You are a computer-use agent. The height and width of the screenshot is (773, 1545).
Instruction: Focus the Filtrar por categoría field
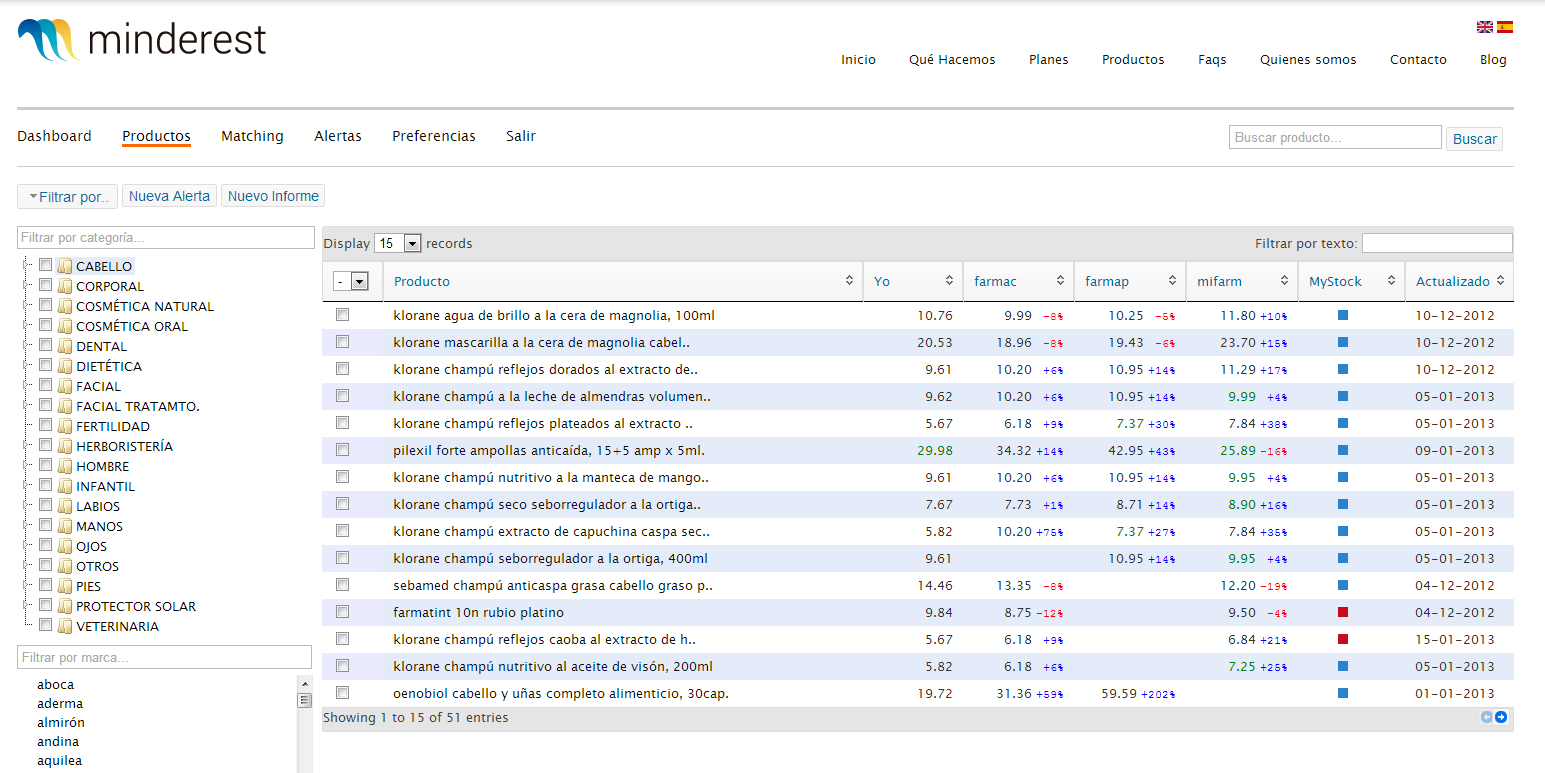(x=166, y=237)
